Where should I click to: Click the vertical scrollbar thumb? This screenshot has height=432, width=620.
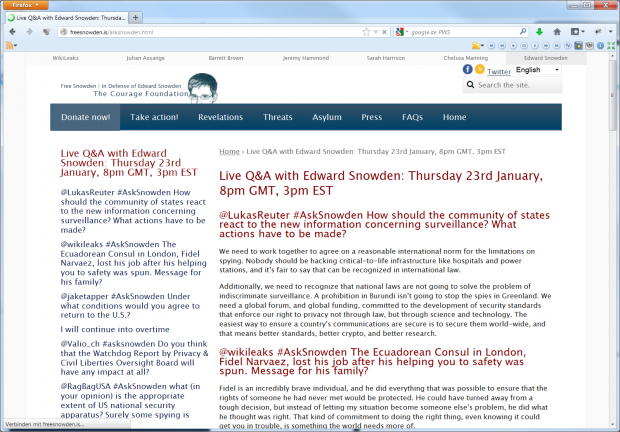pyautogui.click(x=612, y=96)
